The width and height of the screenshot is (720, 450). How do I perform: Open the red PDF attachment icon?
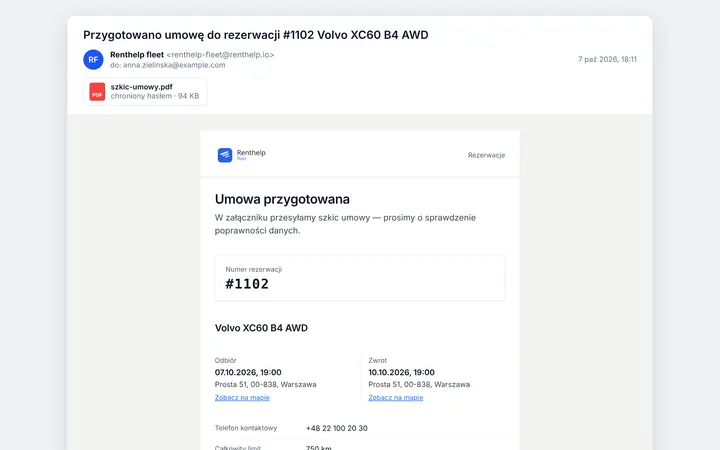pos(97,91)
